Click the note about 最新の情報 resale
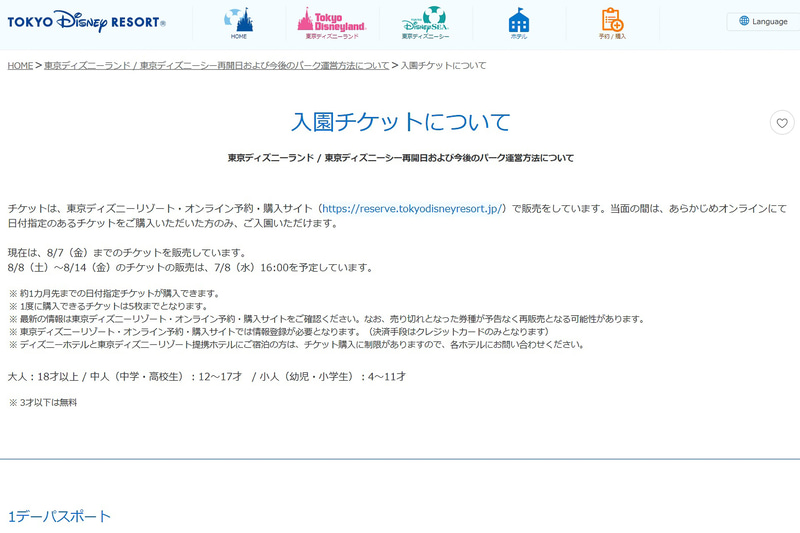 [327, 319]
